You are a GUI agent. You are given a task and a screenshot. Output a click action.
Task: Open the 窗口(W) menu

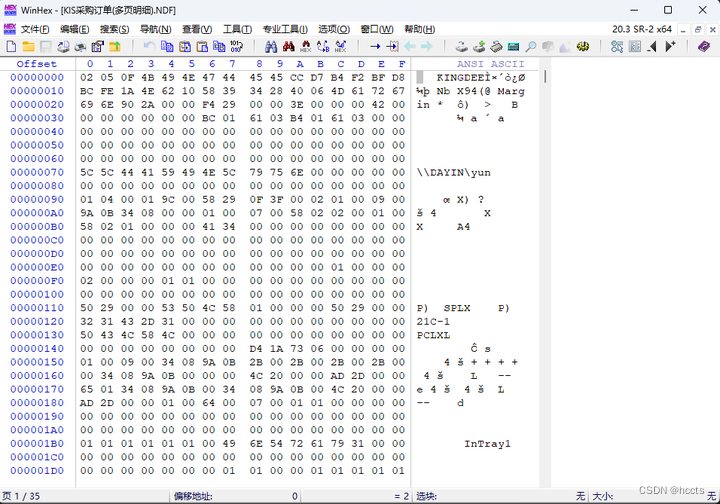(x=377, y=29)
